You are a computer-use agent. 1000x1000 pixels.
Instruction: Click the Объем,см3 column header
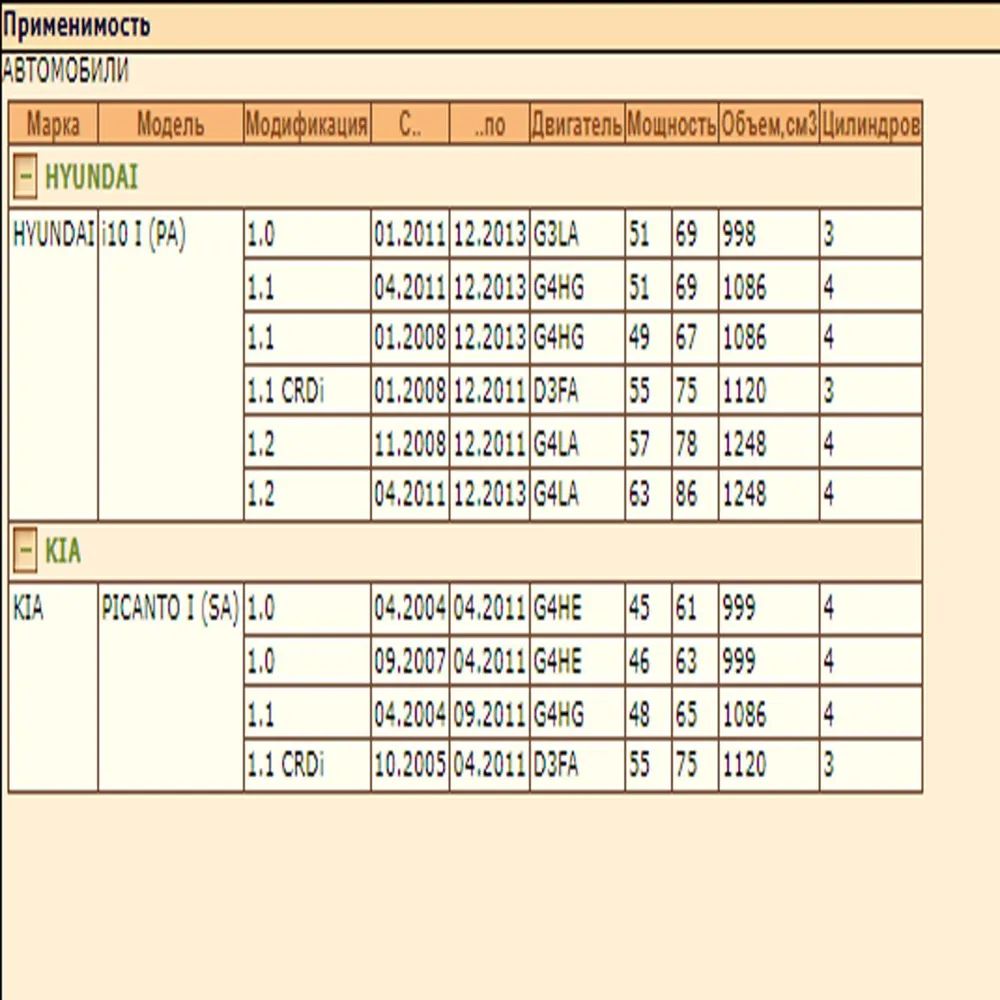(768, 126)
